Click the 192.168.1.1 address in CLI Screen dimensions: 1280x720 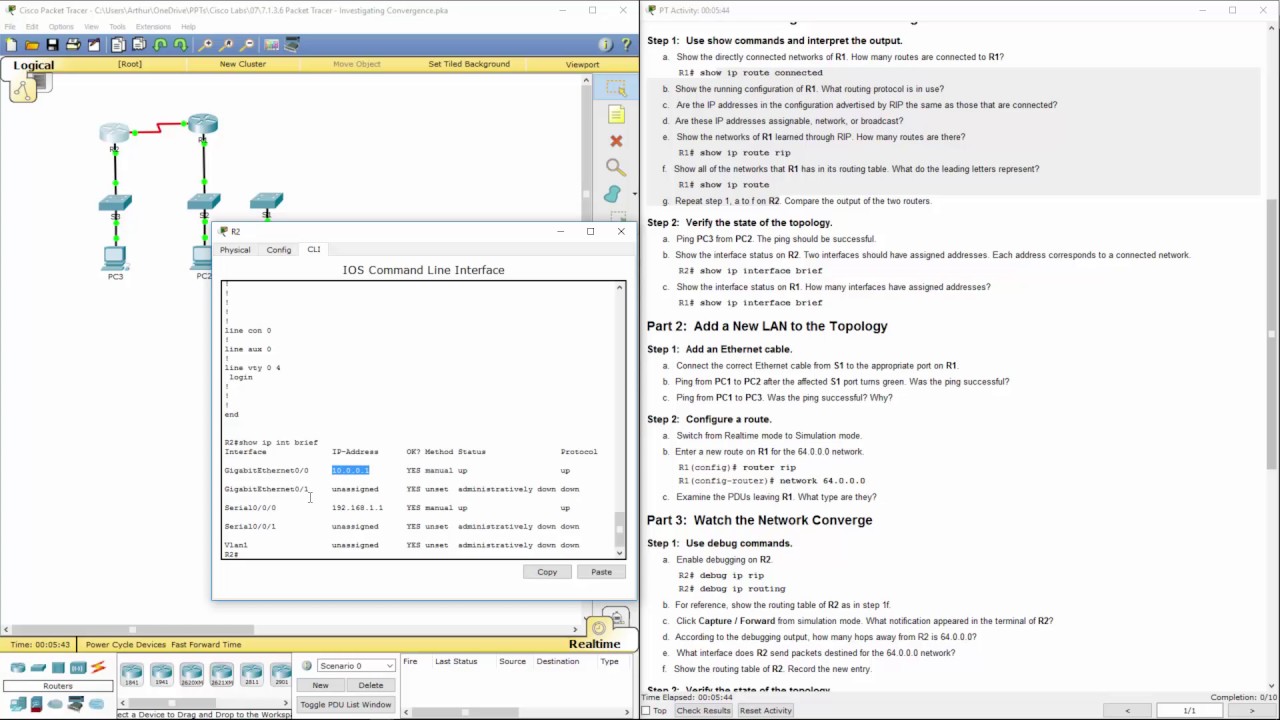point(357,508)
